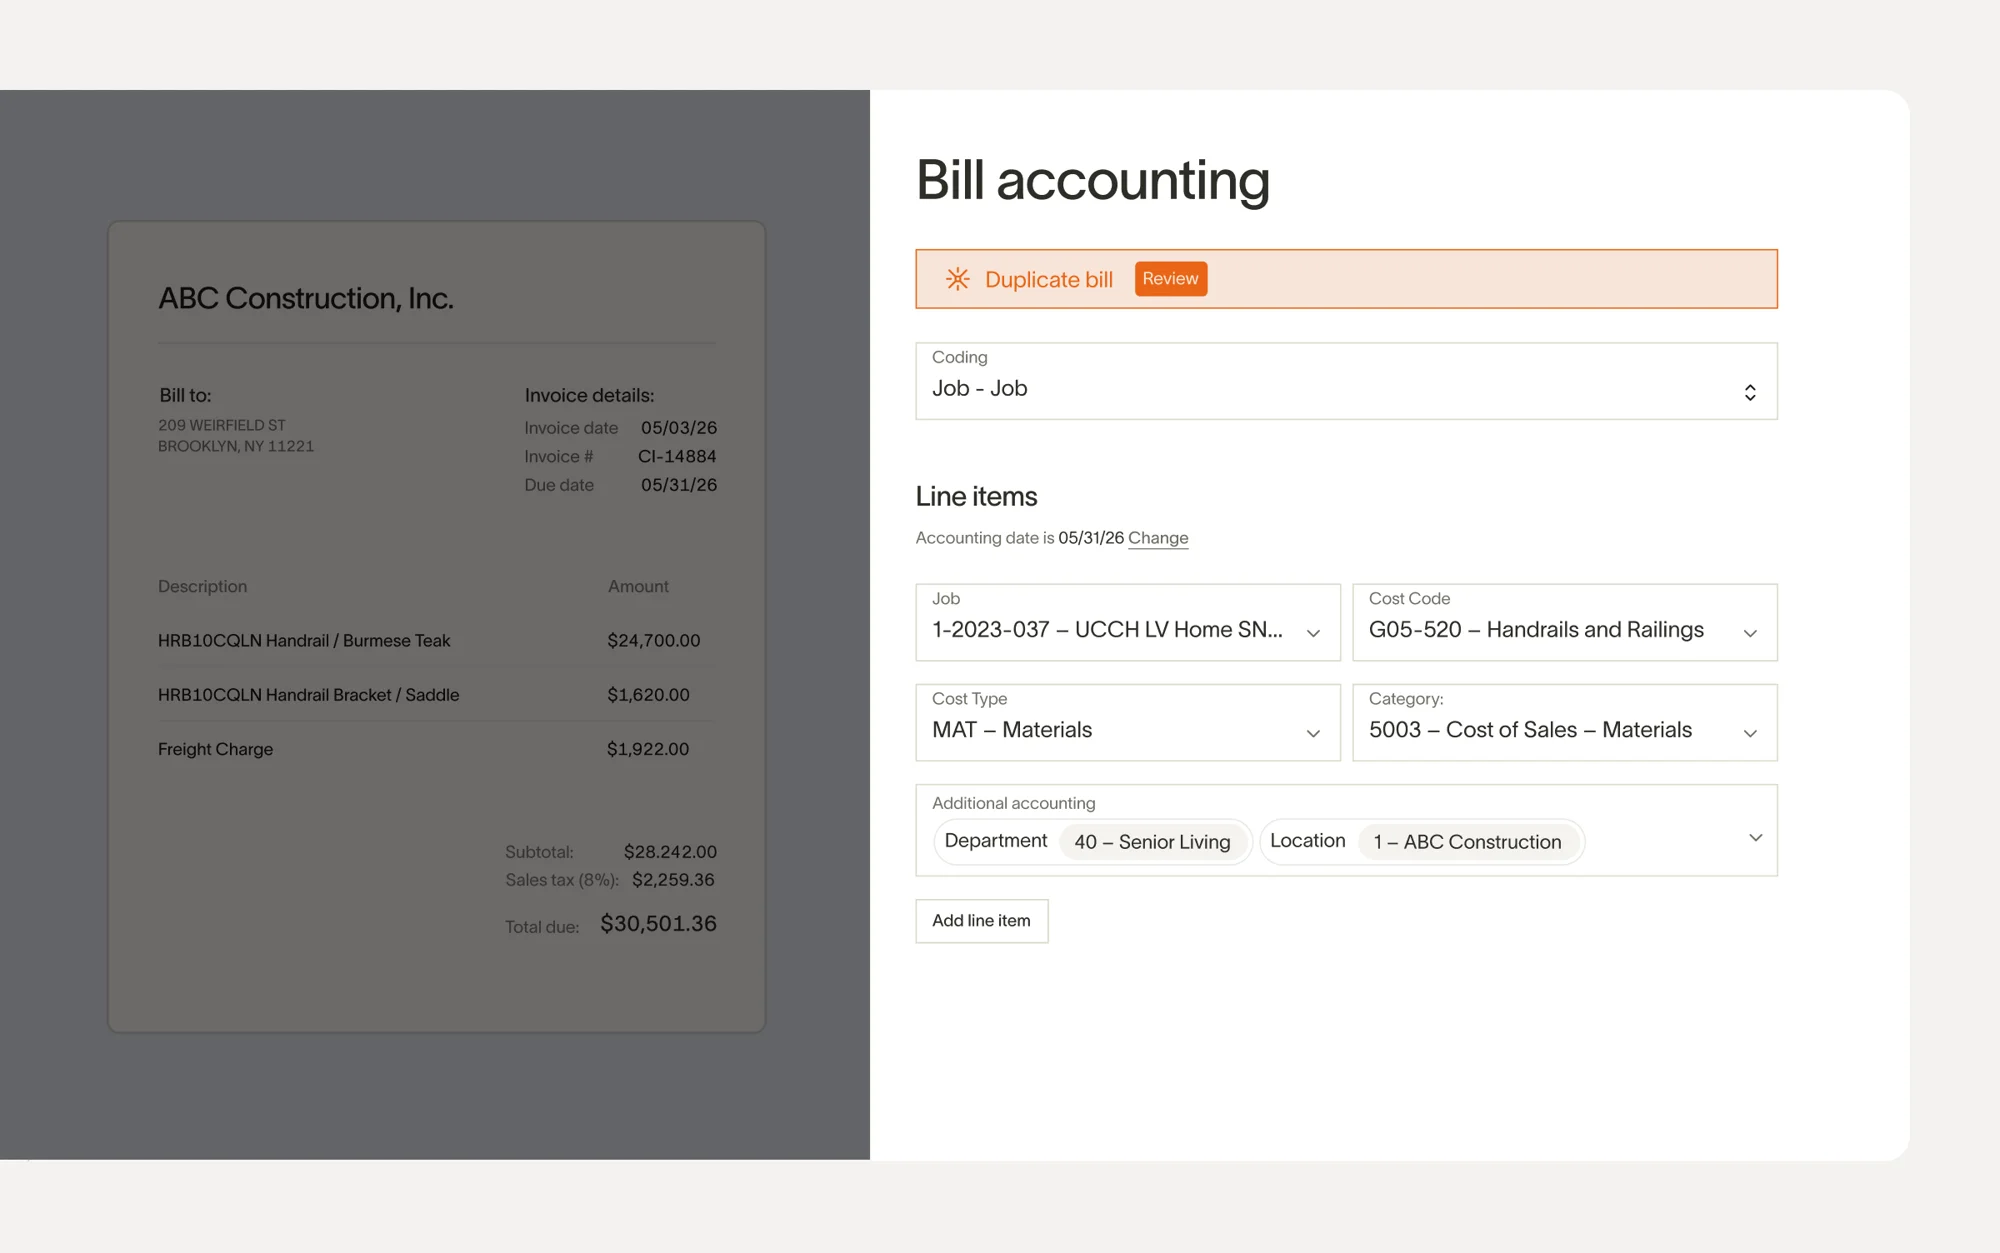The width and height of the screenshot is (2000, 1253).
Task: Click the stepper arrows on the Coding selector
Action: pos(1750,391)
